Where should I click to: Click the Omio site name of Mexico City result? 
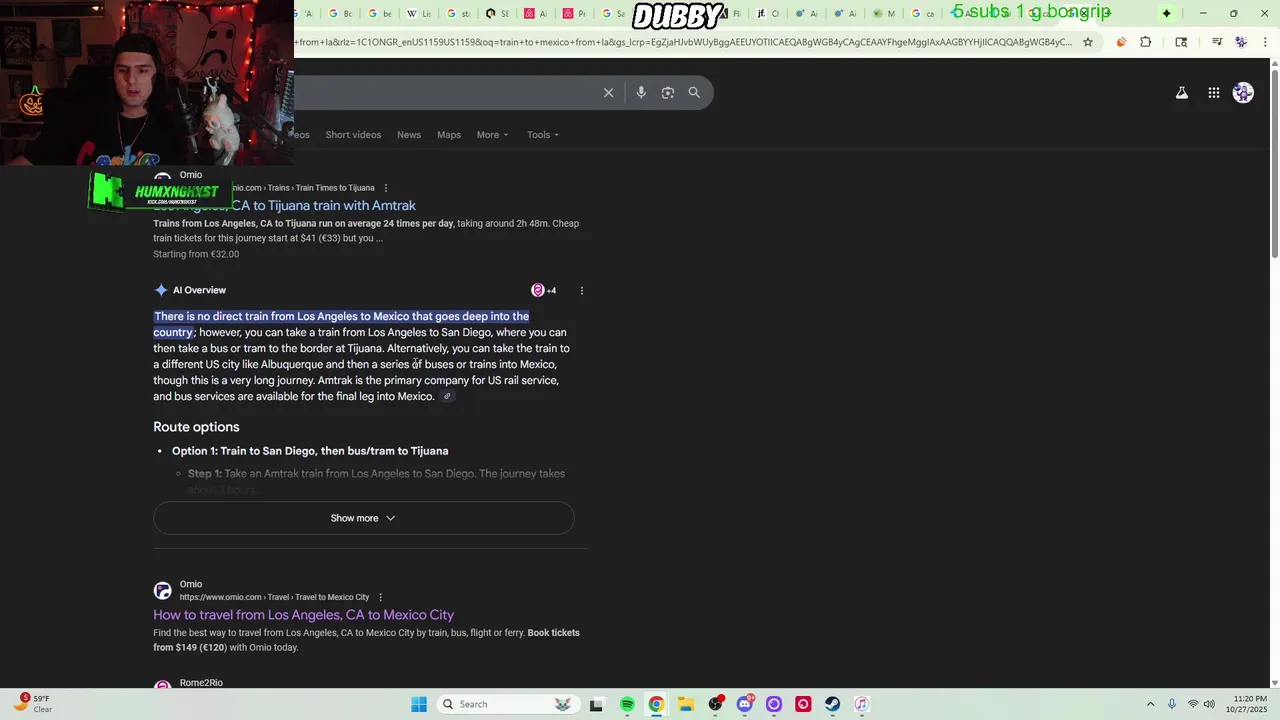(191, 584)
